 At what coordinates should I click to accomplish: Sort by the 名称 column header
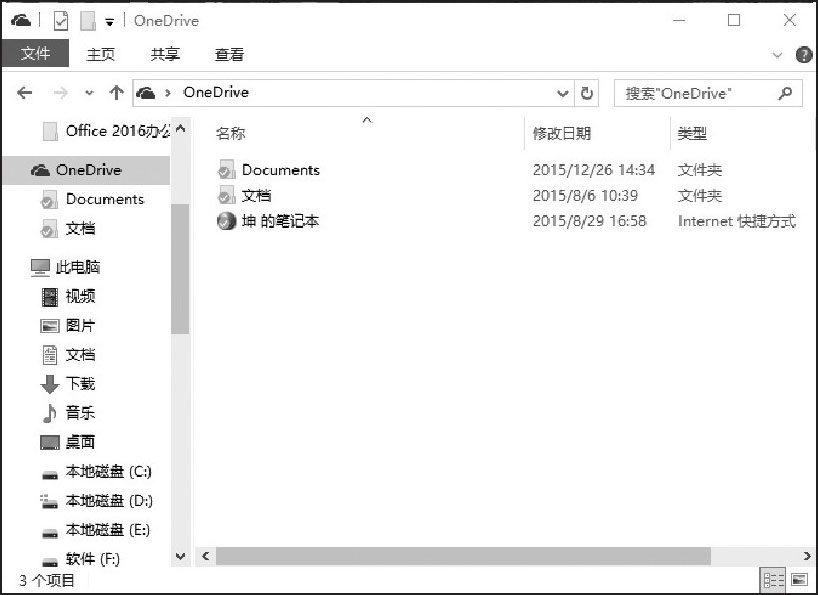(x=230, y=133)
